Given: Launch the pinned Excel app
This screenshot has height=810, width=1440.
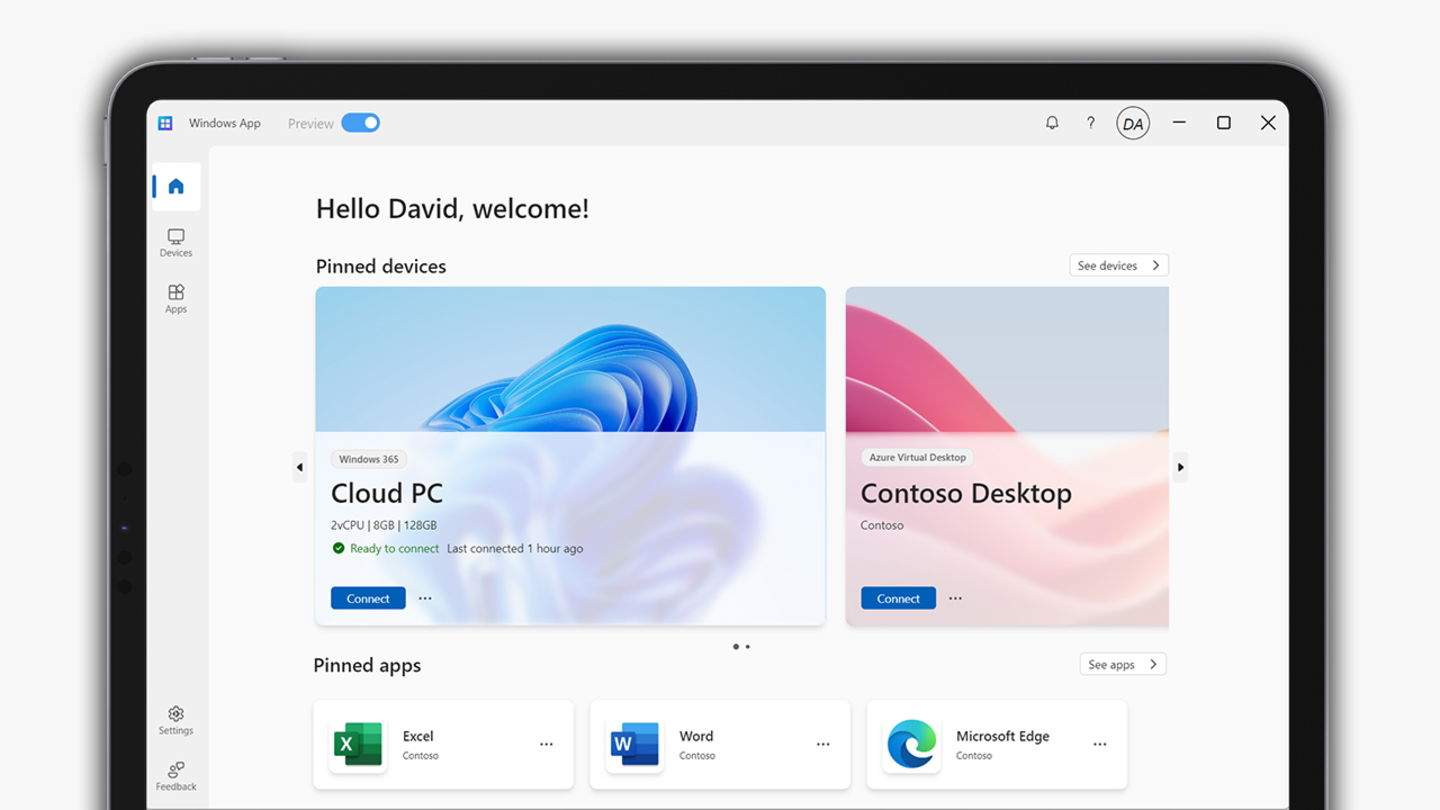Looking at the screenshot, I should [x=420, y=744].
